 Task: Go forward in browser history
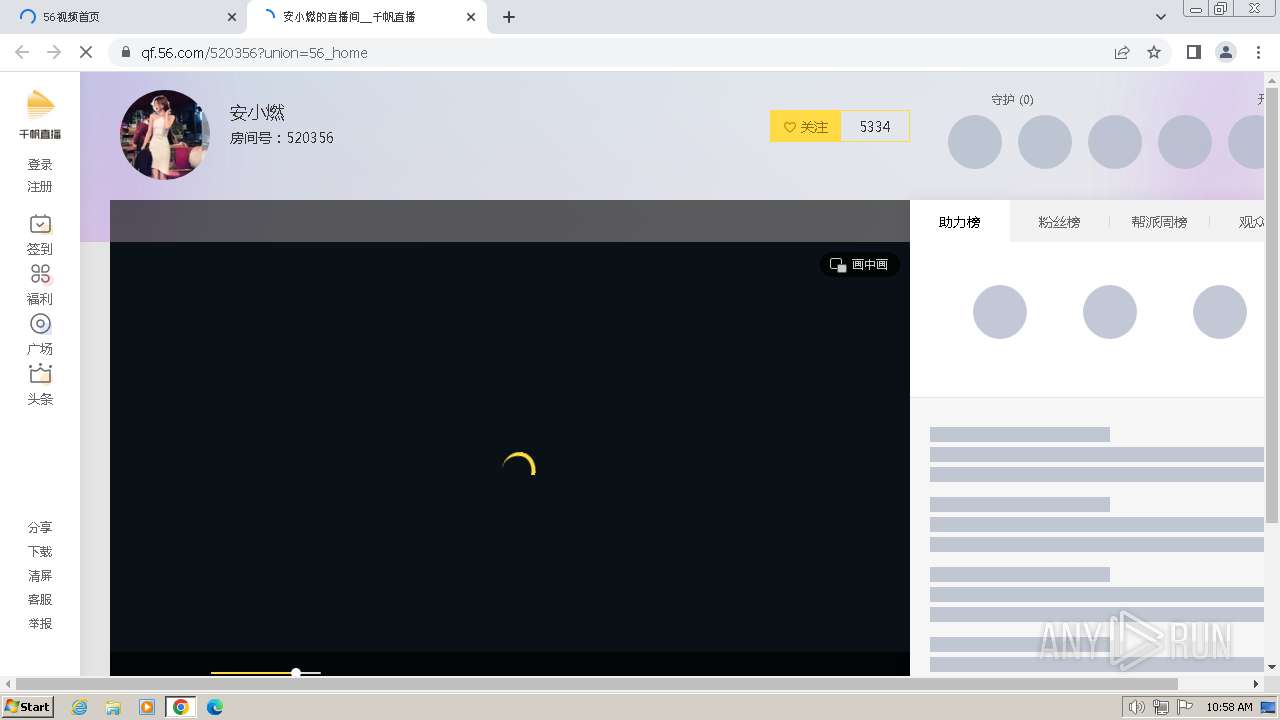[x=54, y=52]
